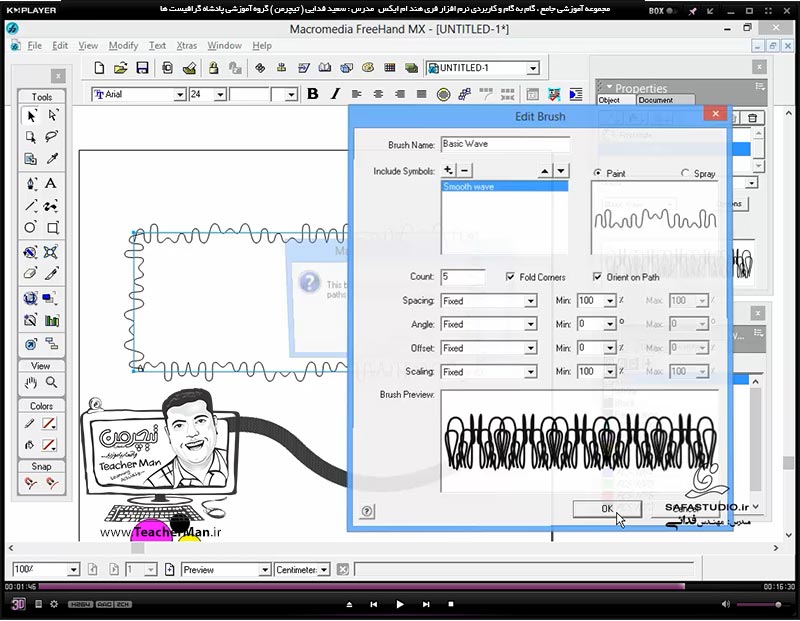Click the fill color swatch in Colors
Screen dimensions: 800x621
[49, 445]
